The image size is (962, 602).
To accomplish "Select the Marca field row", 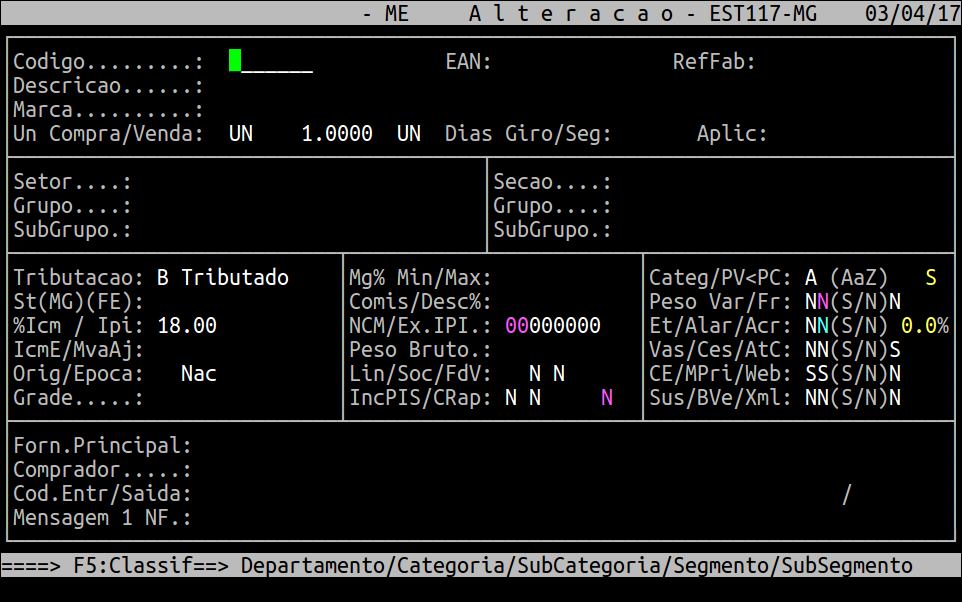I will (108, 110).
